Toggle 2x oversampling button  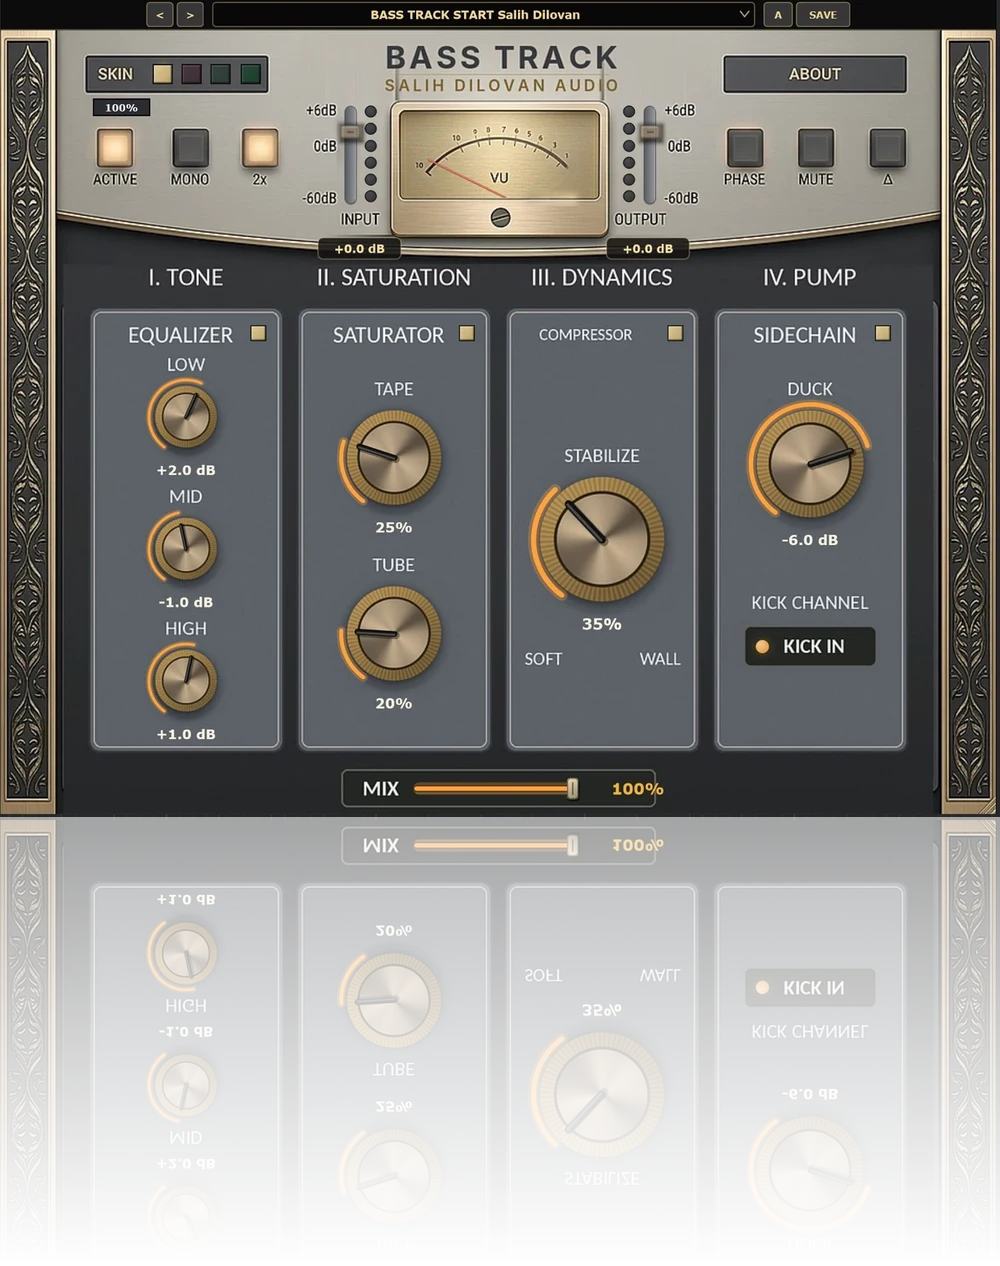pyautogui.click(x=260, y=148)
